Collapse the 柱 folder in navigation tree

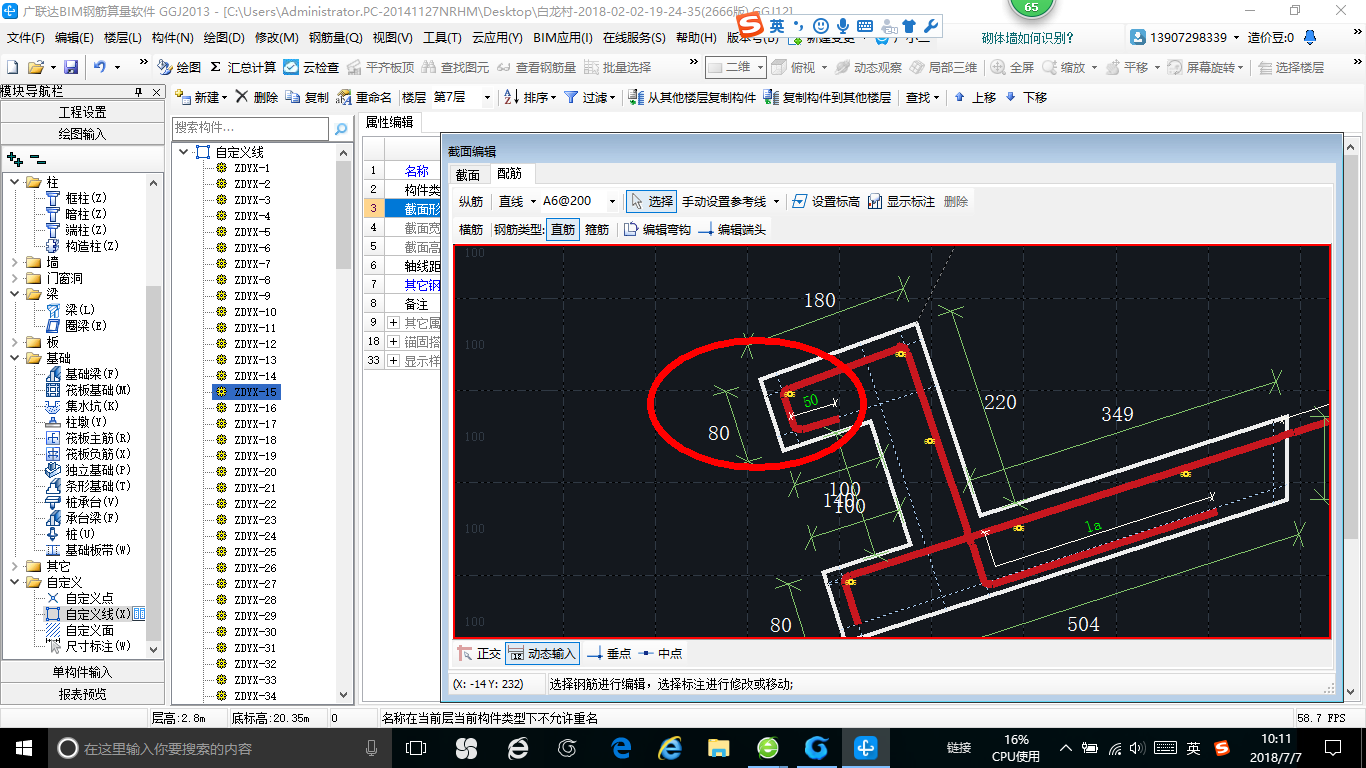point(15,182)
